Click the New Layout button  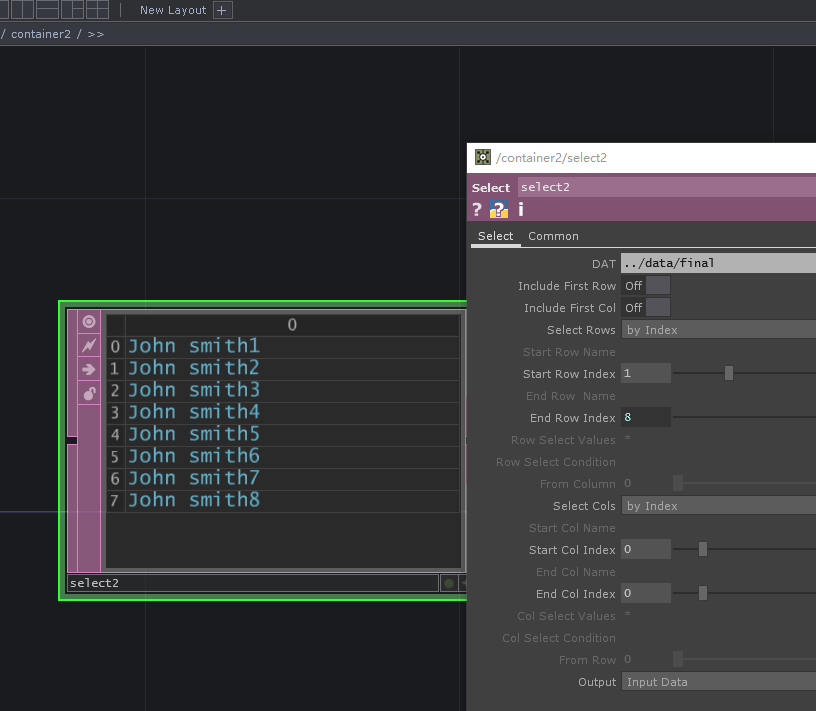(x=175, y=10)
